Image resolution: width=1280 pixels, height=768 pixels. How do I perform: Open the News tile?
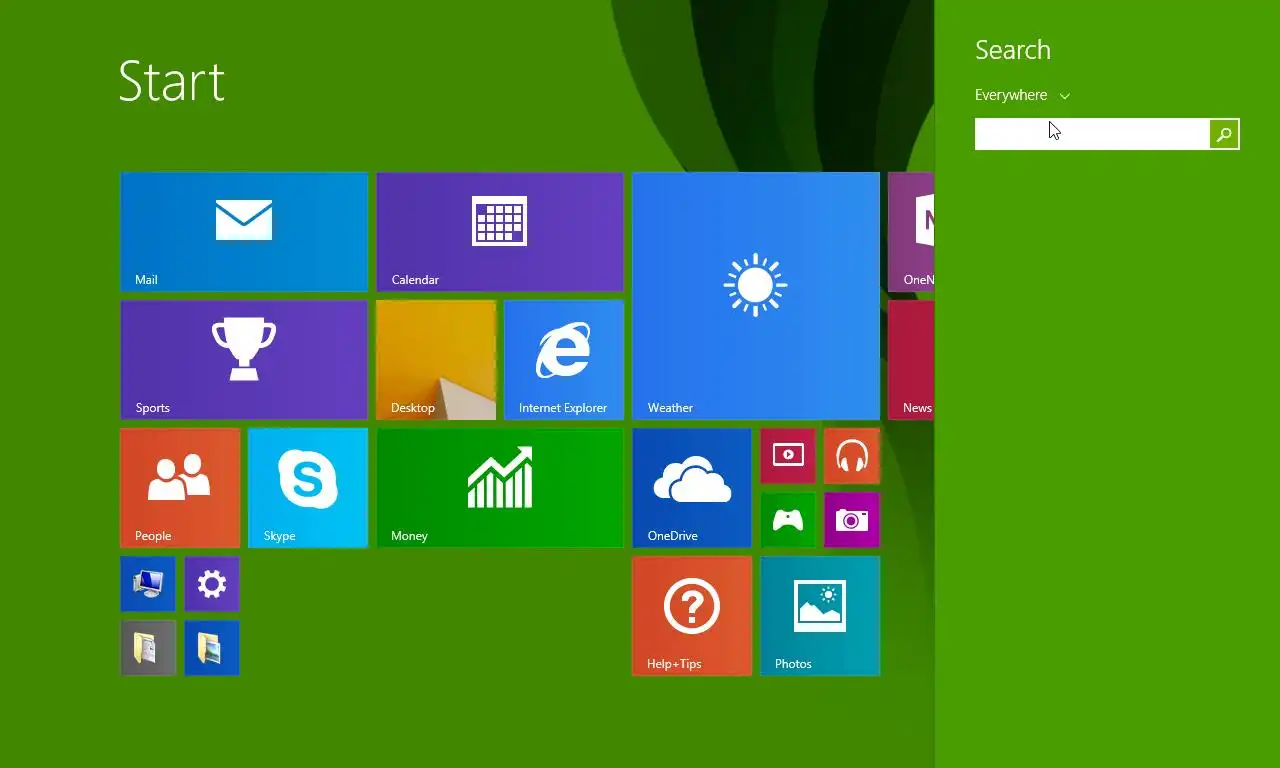(911, 360)
